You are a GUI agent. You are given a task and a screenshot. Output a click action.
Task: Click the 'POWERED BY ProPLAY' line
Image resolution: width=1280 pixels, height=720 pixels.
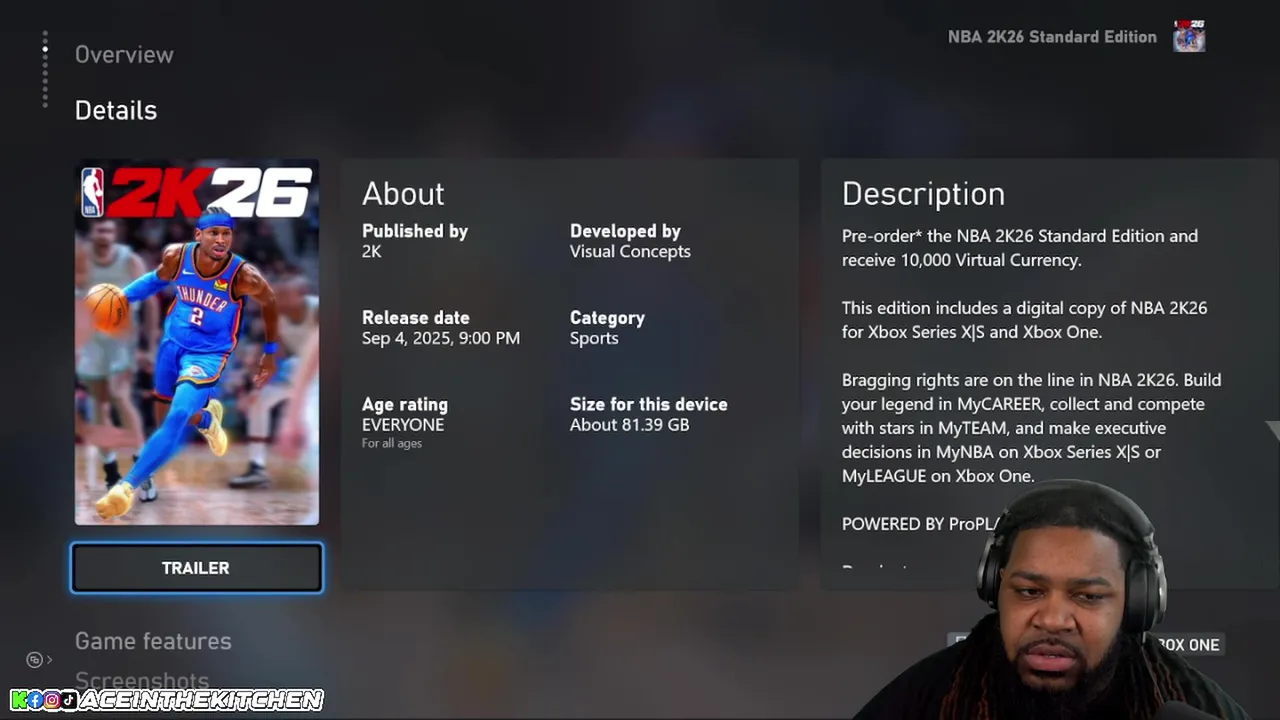920,524
